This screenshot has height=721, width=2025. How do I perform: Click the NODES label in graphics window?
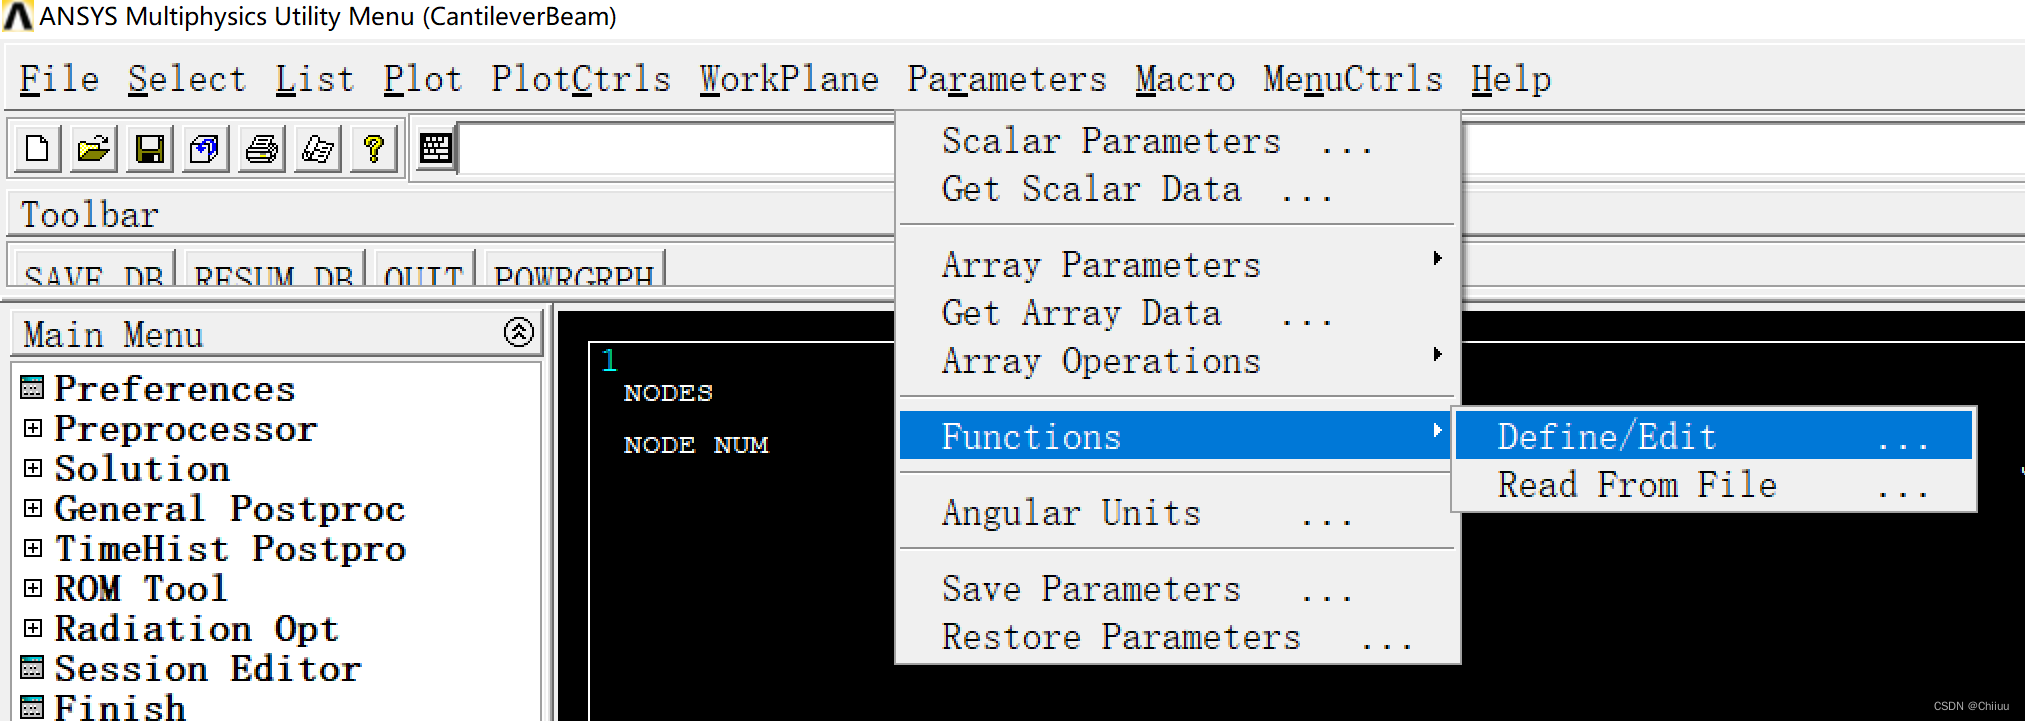click(x=668, y=393)
